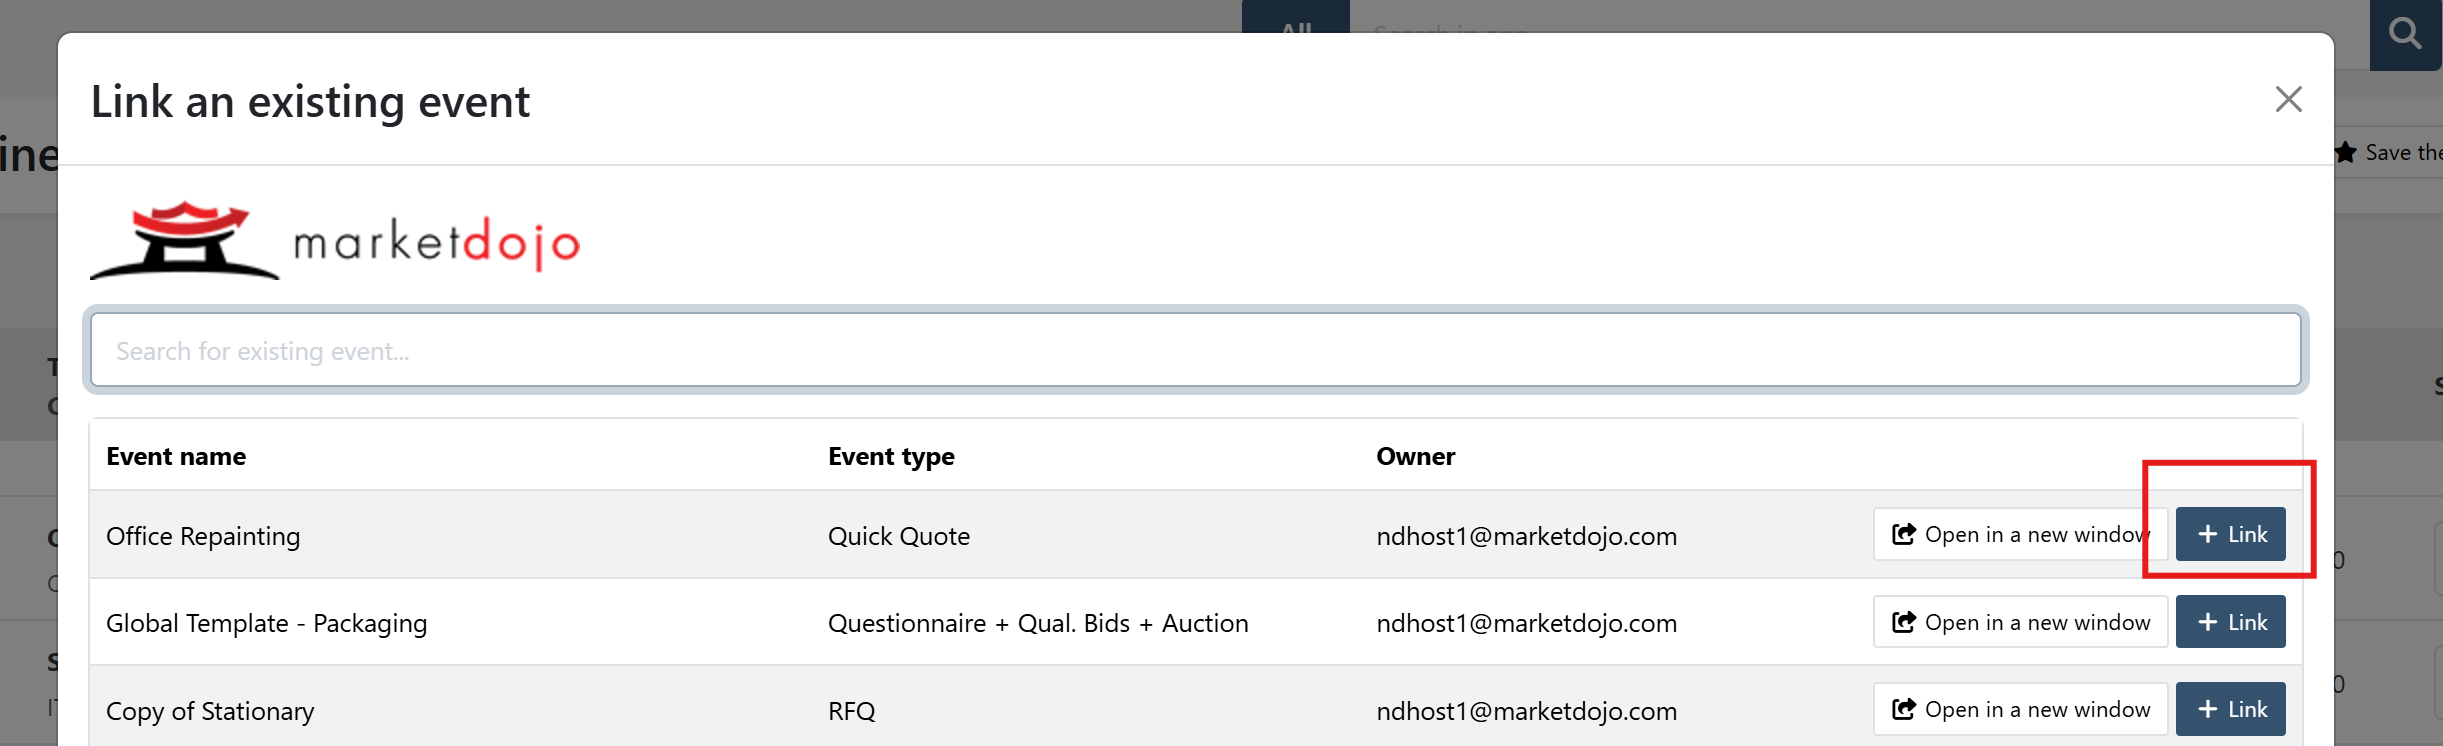Click plus icon in Copy of Stationary Link button

point(2208,709)
